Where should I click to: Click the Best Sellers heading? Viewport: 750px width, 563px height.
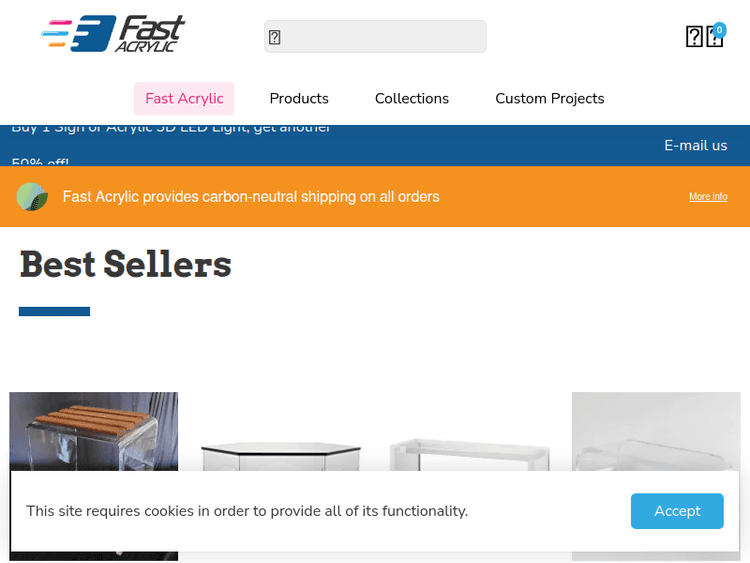(125, 264)
